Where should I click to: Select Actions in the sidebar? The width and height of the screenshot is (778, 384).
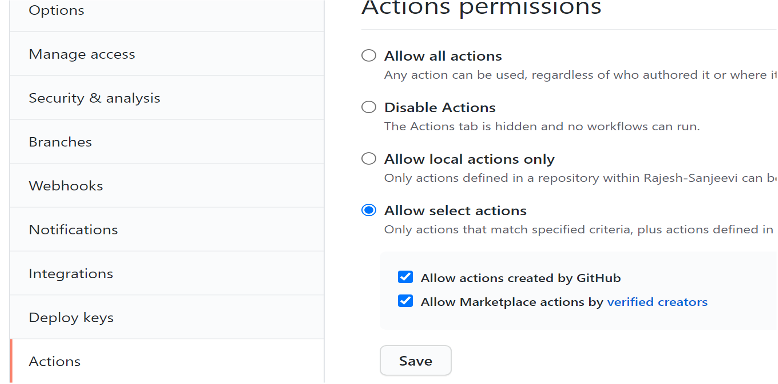coord(167,361)
